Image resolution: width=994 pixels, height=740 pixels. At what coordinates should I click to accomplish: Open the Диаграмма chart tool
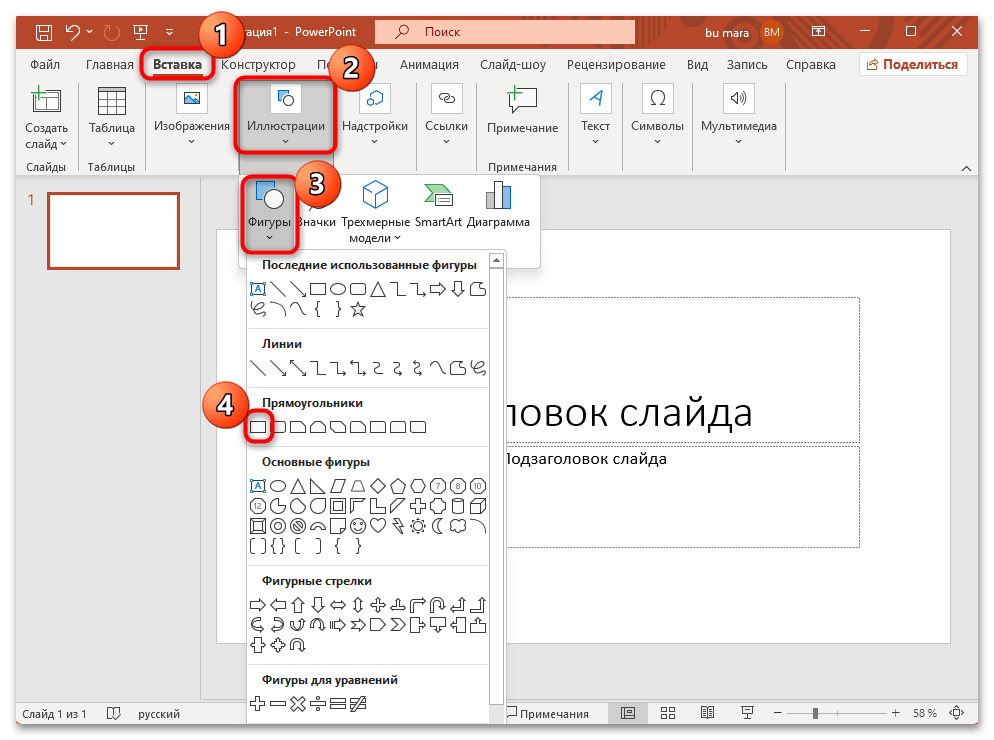(499, 210)
